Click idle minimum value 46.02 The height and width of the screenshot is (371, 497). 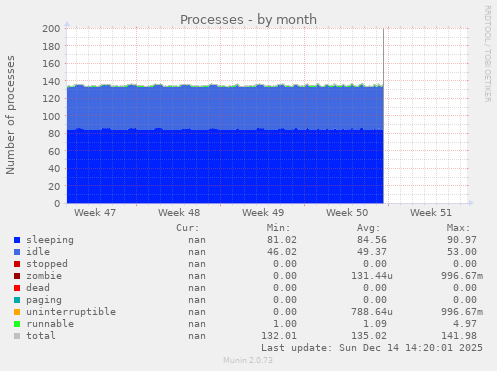coord(282,252)
